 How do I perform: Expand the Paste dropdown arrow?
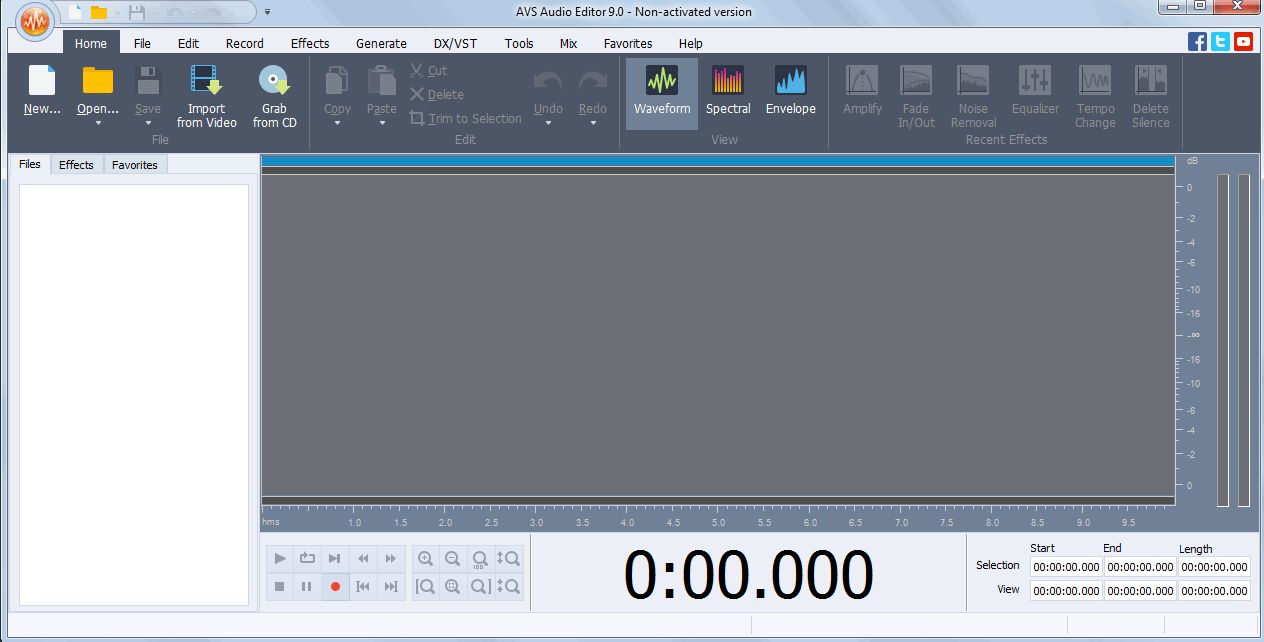pos(382,123)
